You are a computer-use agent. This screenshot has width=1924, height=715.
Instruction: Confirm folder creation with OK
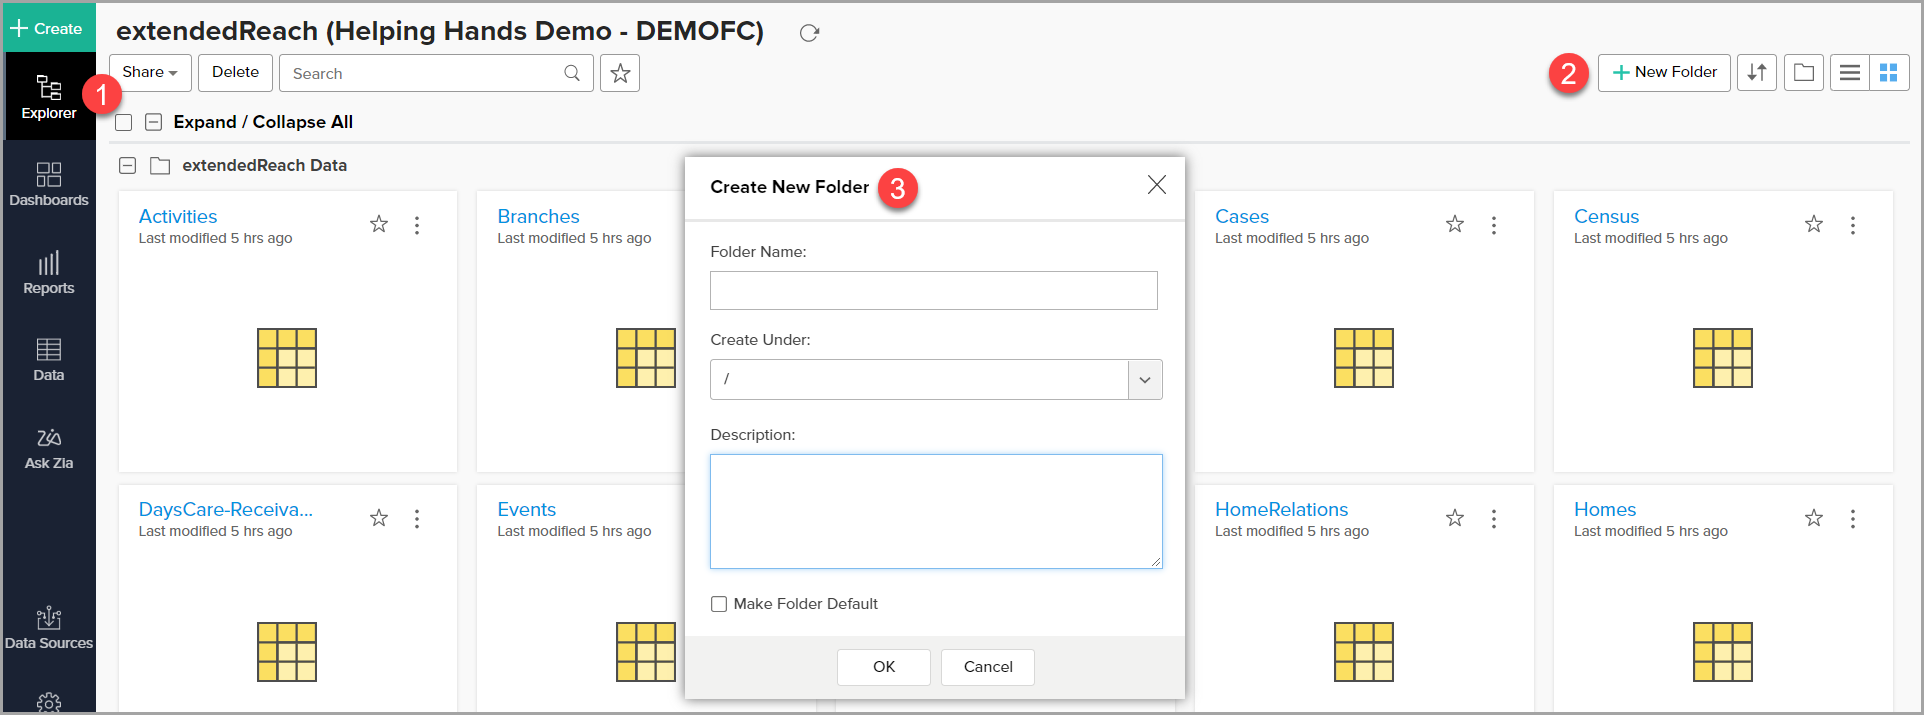[x=884, y=667]
